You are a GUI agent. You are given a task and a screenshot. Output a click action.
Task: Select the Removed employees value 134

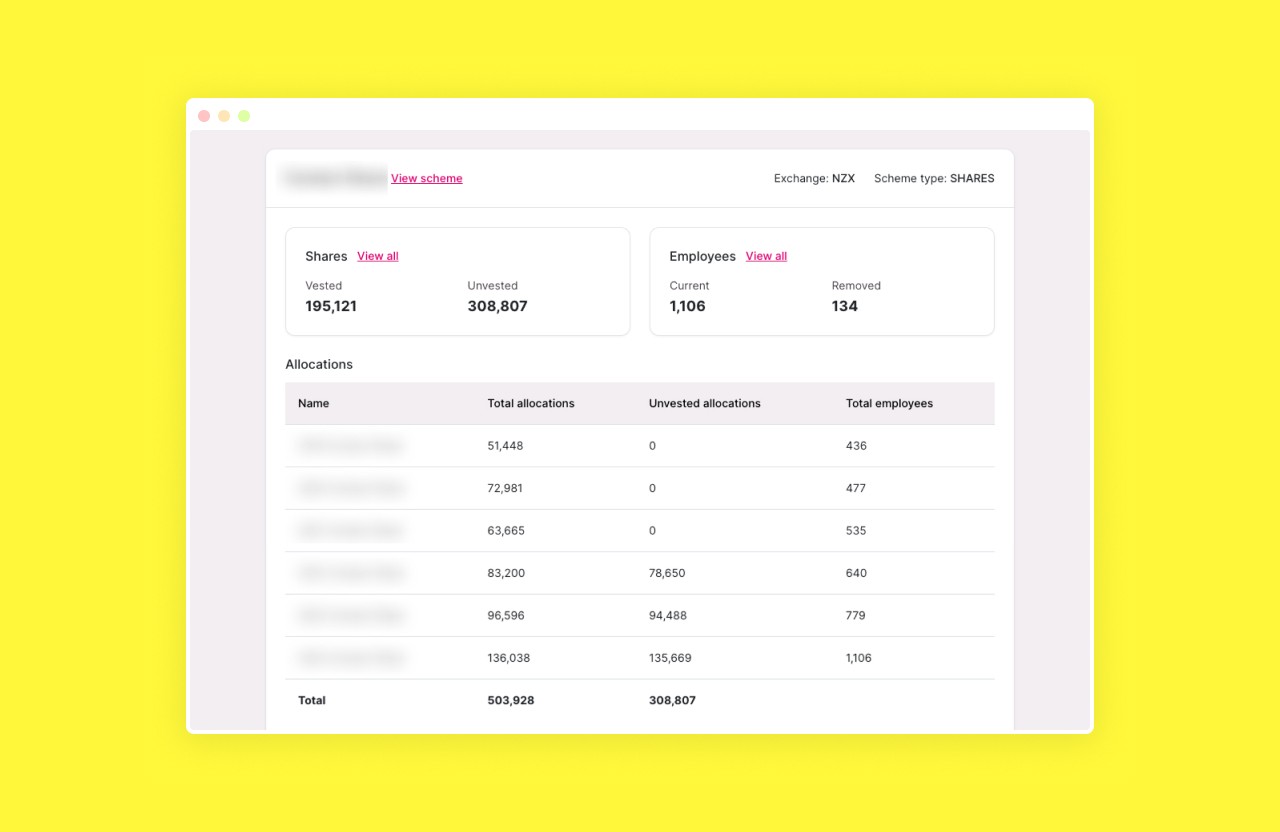845,306
